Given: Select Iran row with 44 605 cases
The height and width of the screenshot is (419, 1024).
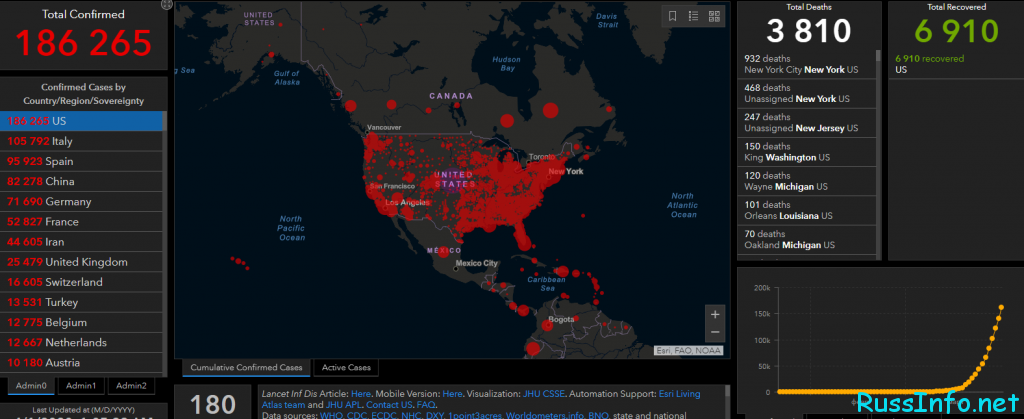Looking at the screenshot, I should [81, 242].
